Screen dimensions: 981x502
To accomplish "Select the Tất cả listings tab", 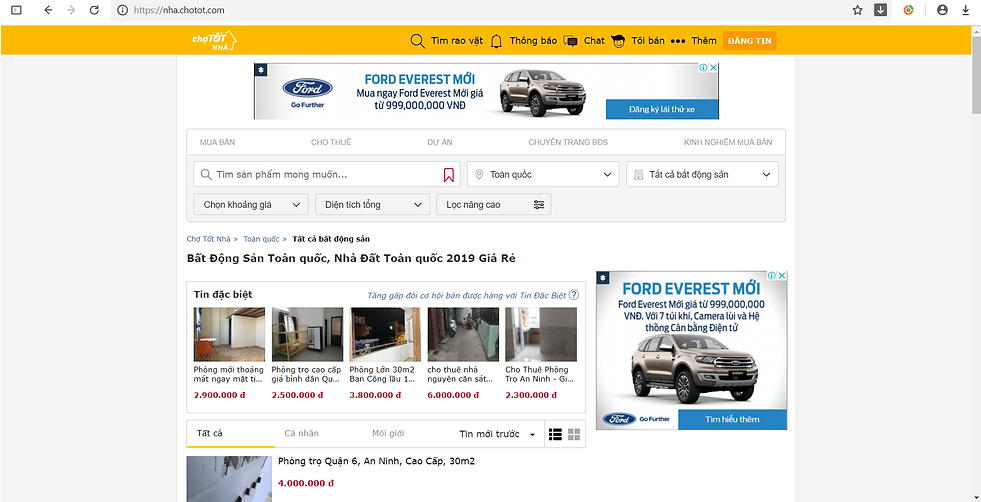I will point(231,434).
